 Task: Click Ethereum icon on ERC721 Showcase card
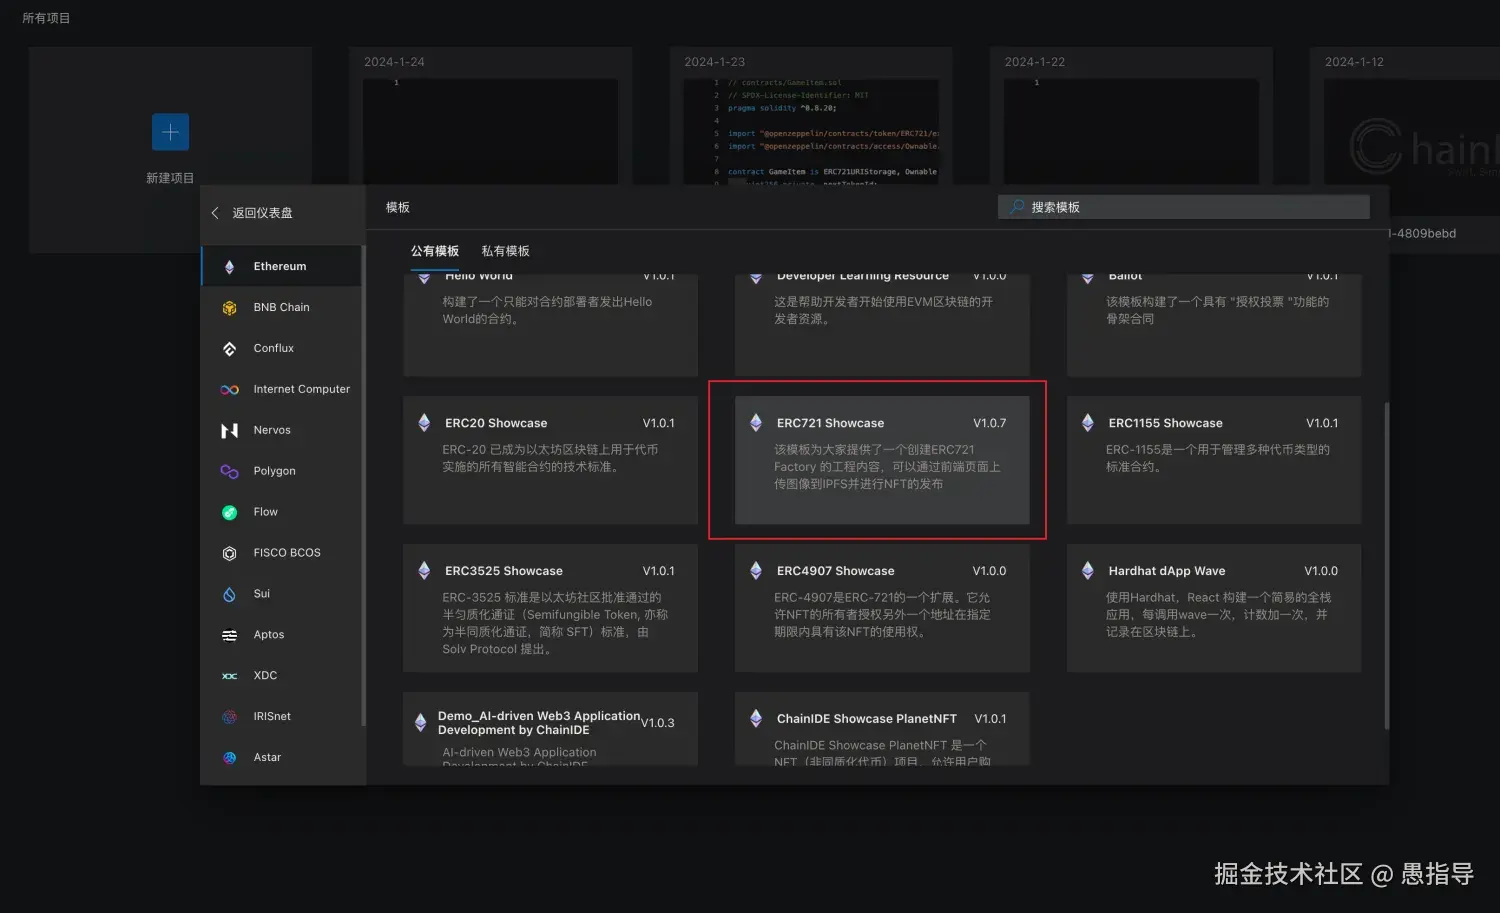756,423
